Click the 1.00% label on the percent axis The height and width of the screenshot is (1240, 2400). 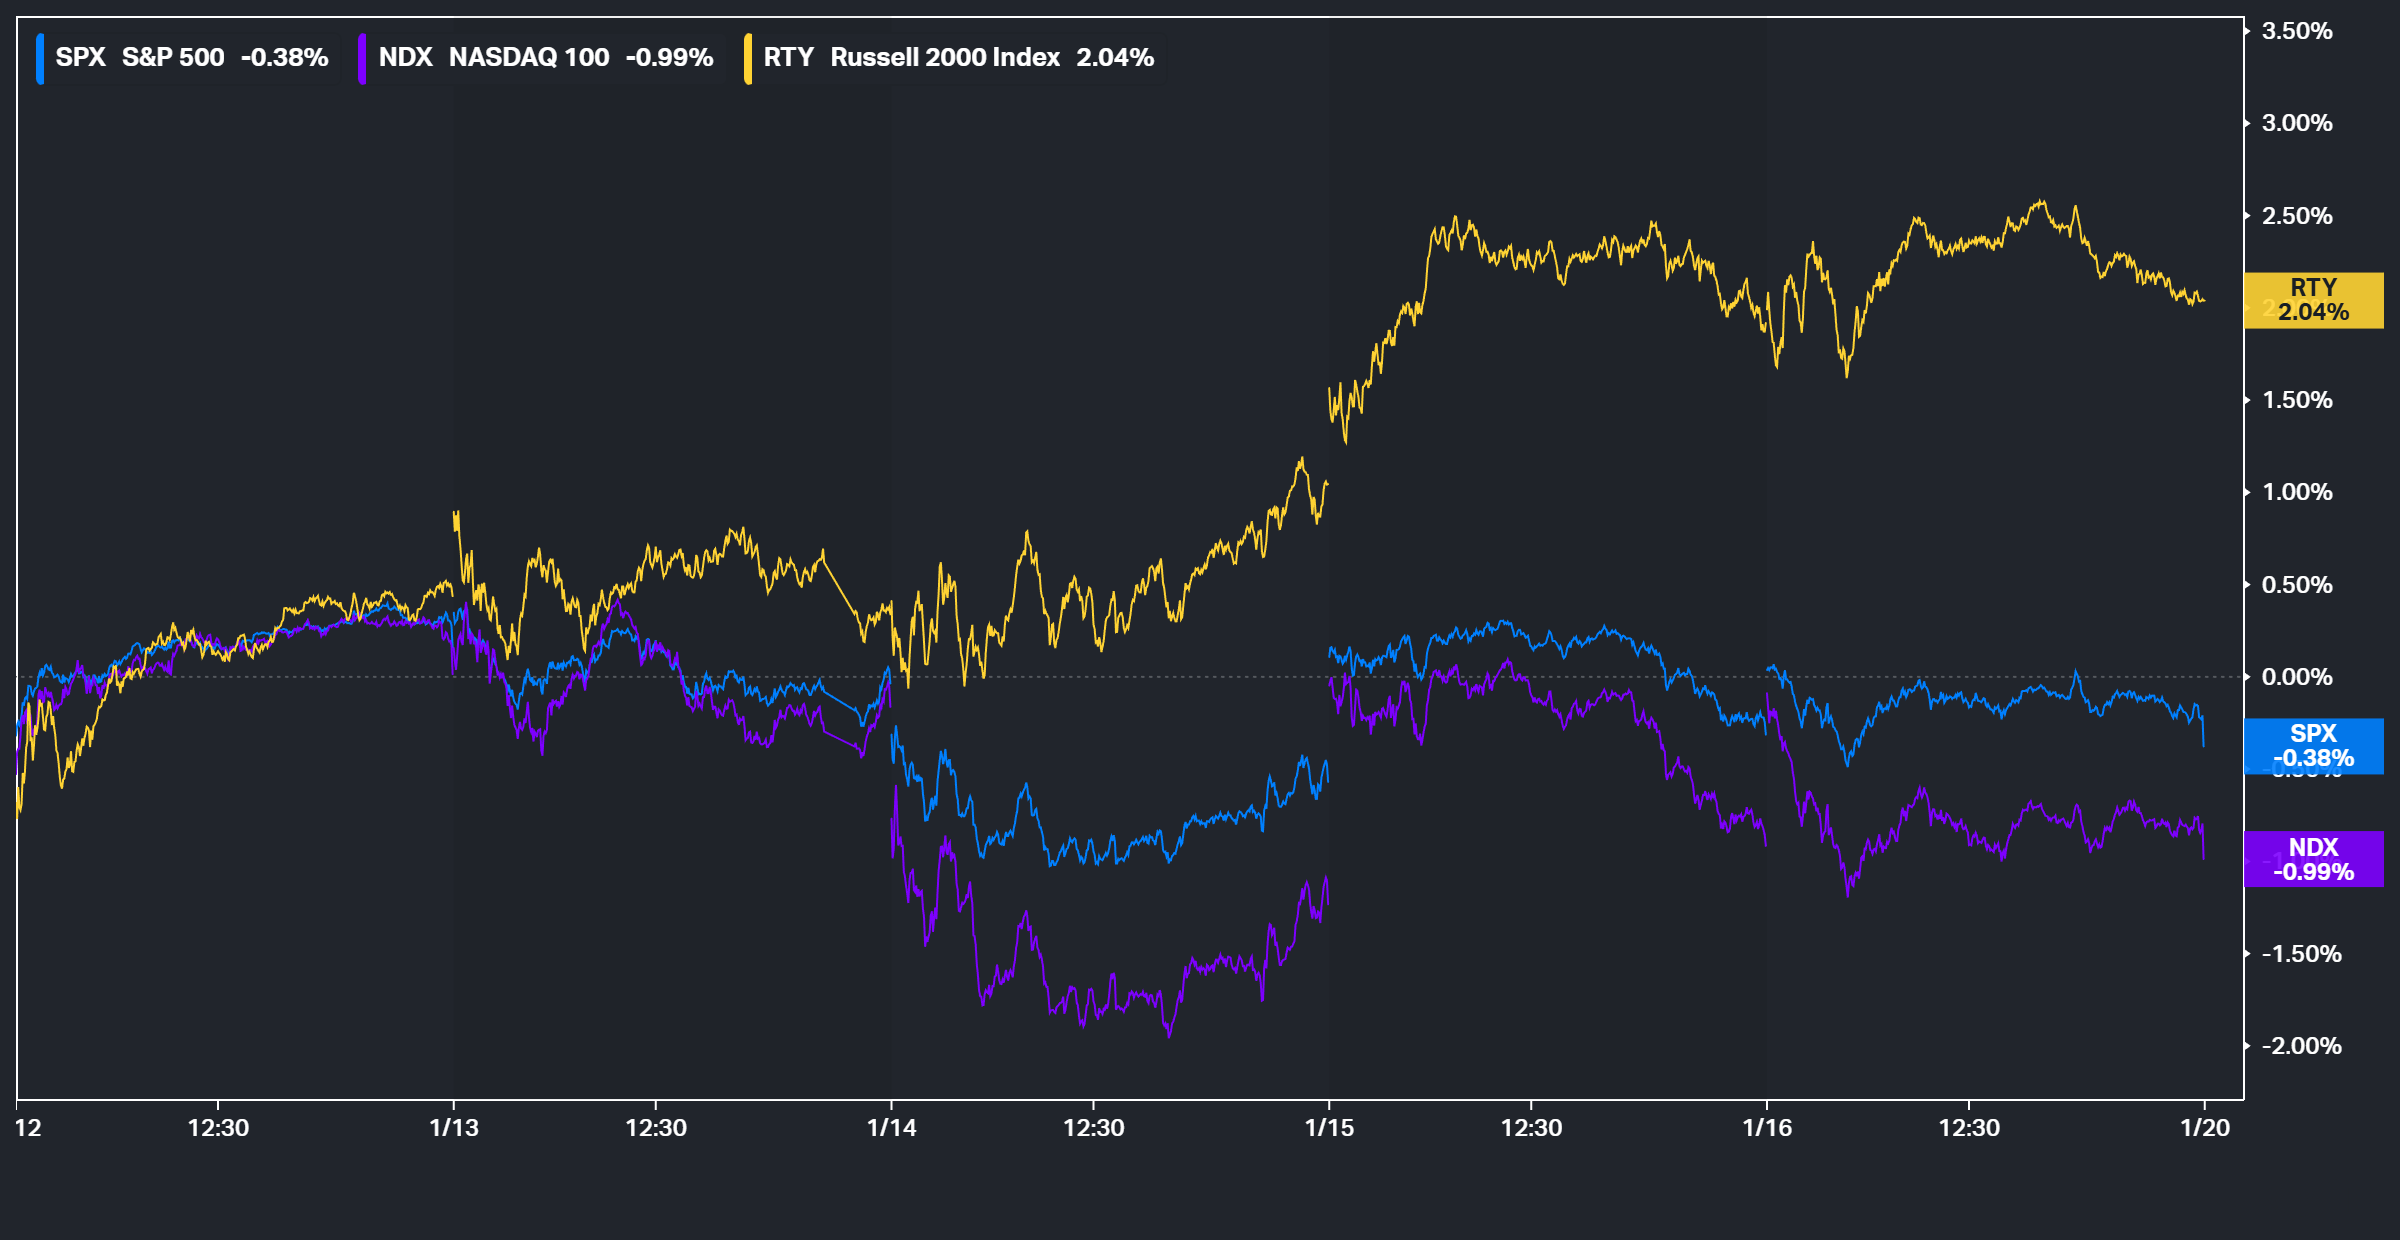pos(2297,492)
